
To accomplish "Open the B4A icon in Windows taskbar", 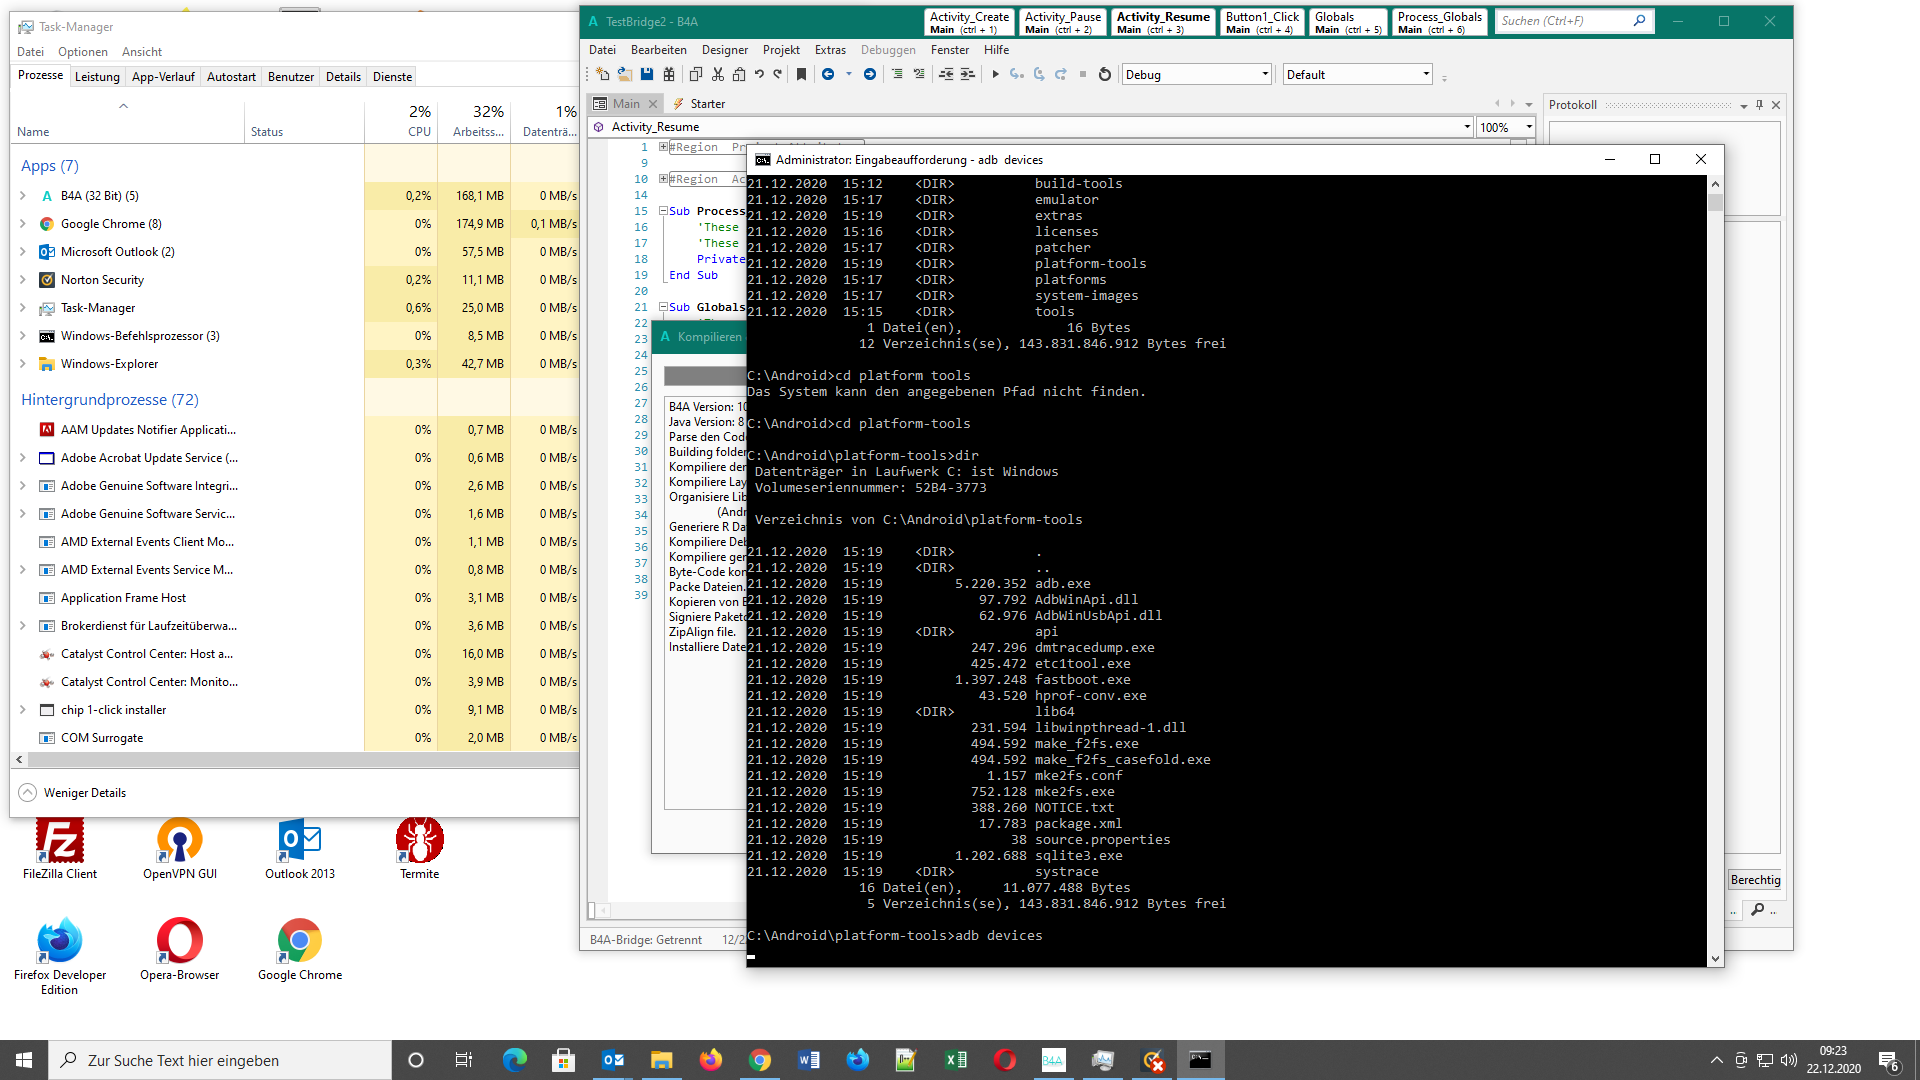I will pos(1053,1060).
